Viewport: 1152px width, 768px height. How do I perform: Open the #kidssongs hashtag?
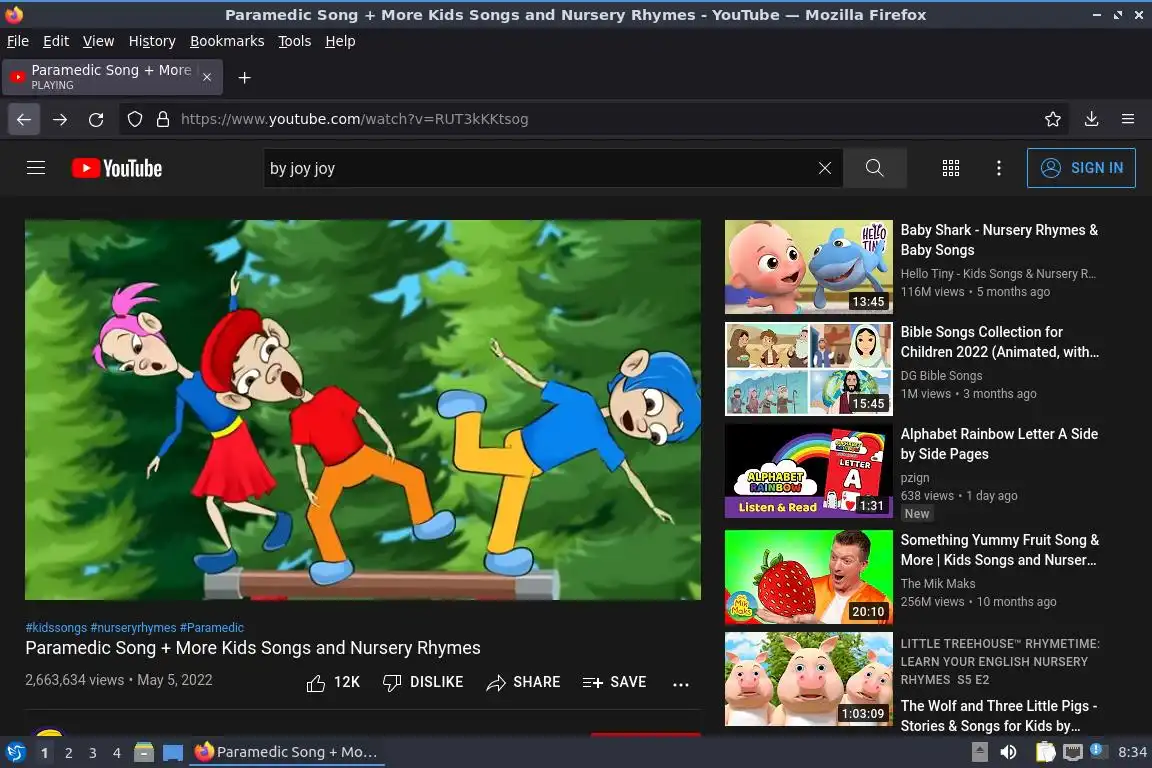56,628
